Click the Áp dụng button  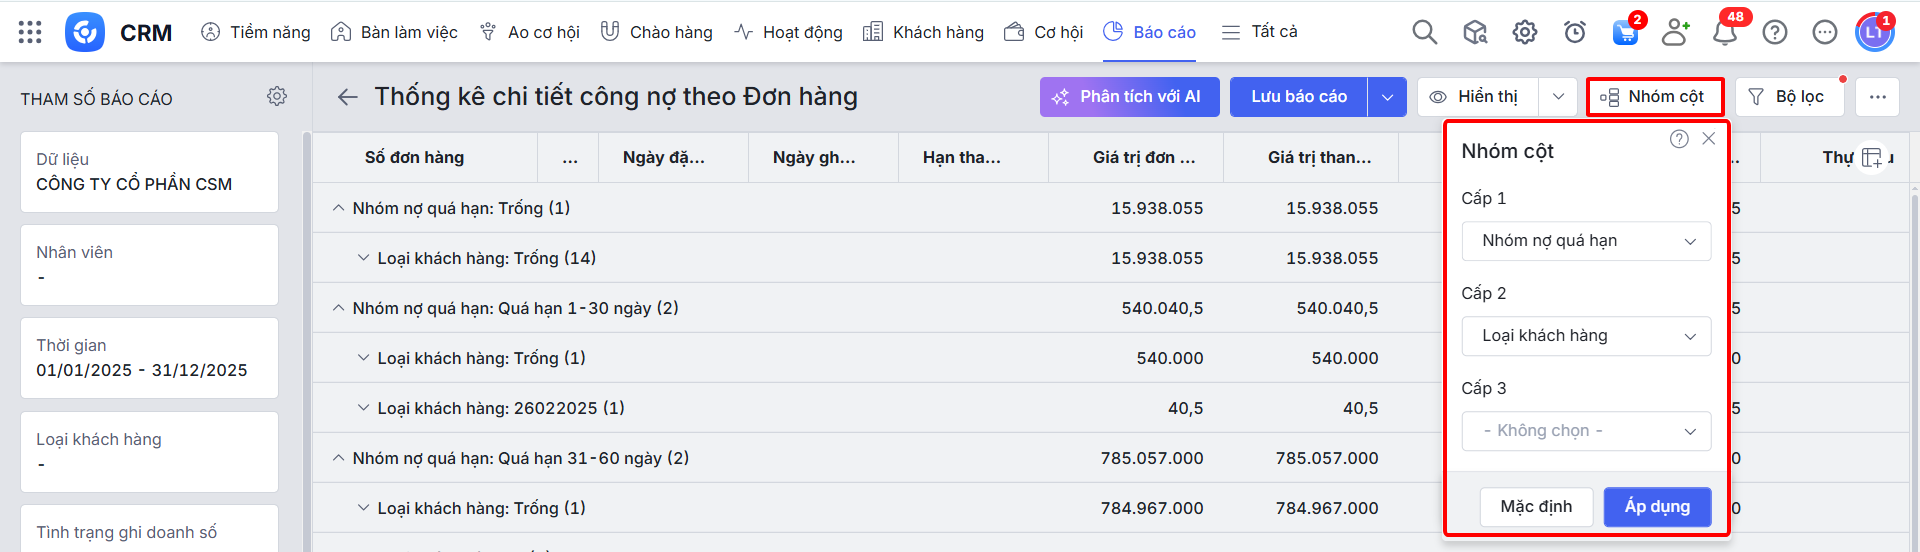(1657, 507)
